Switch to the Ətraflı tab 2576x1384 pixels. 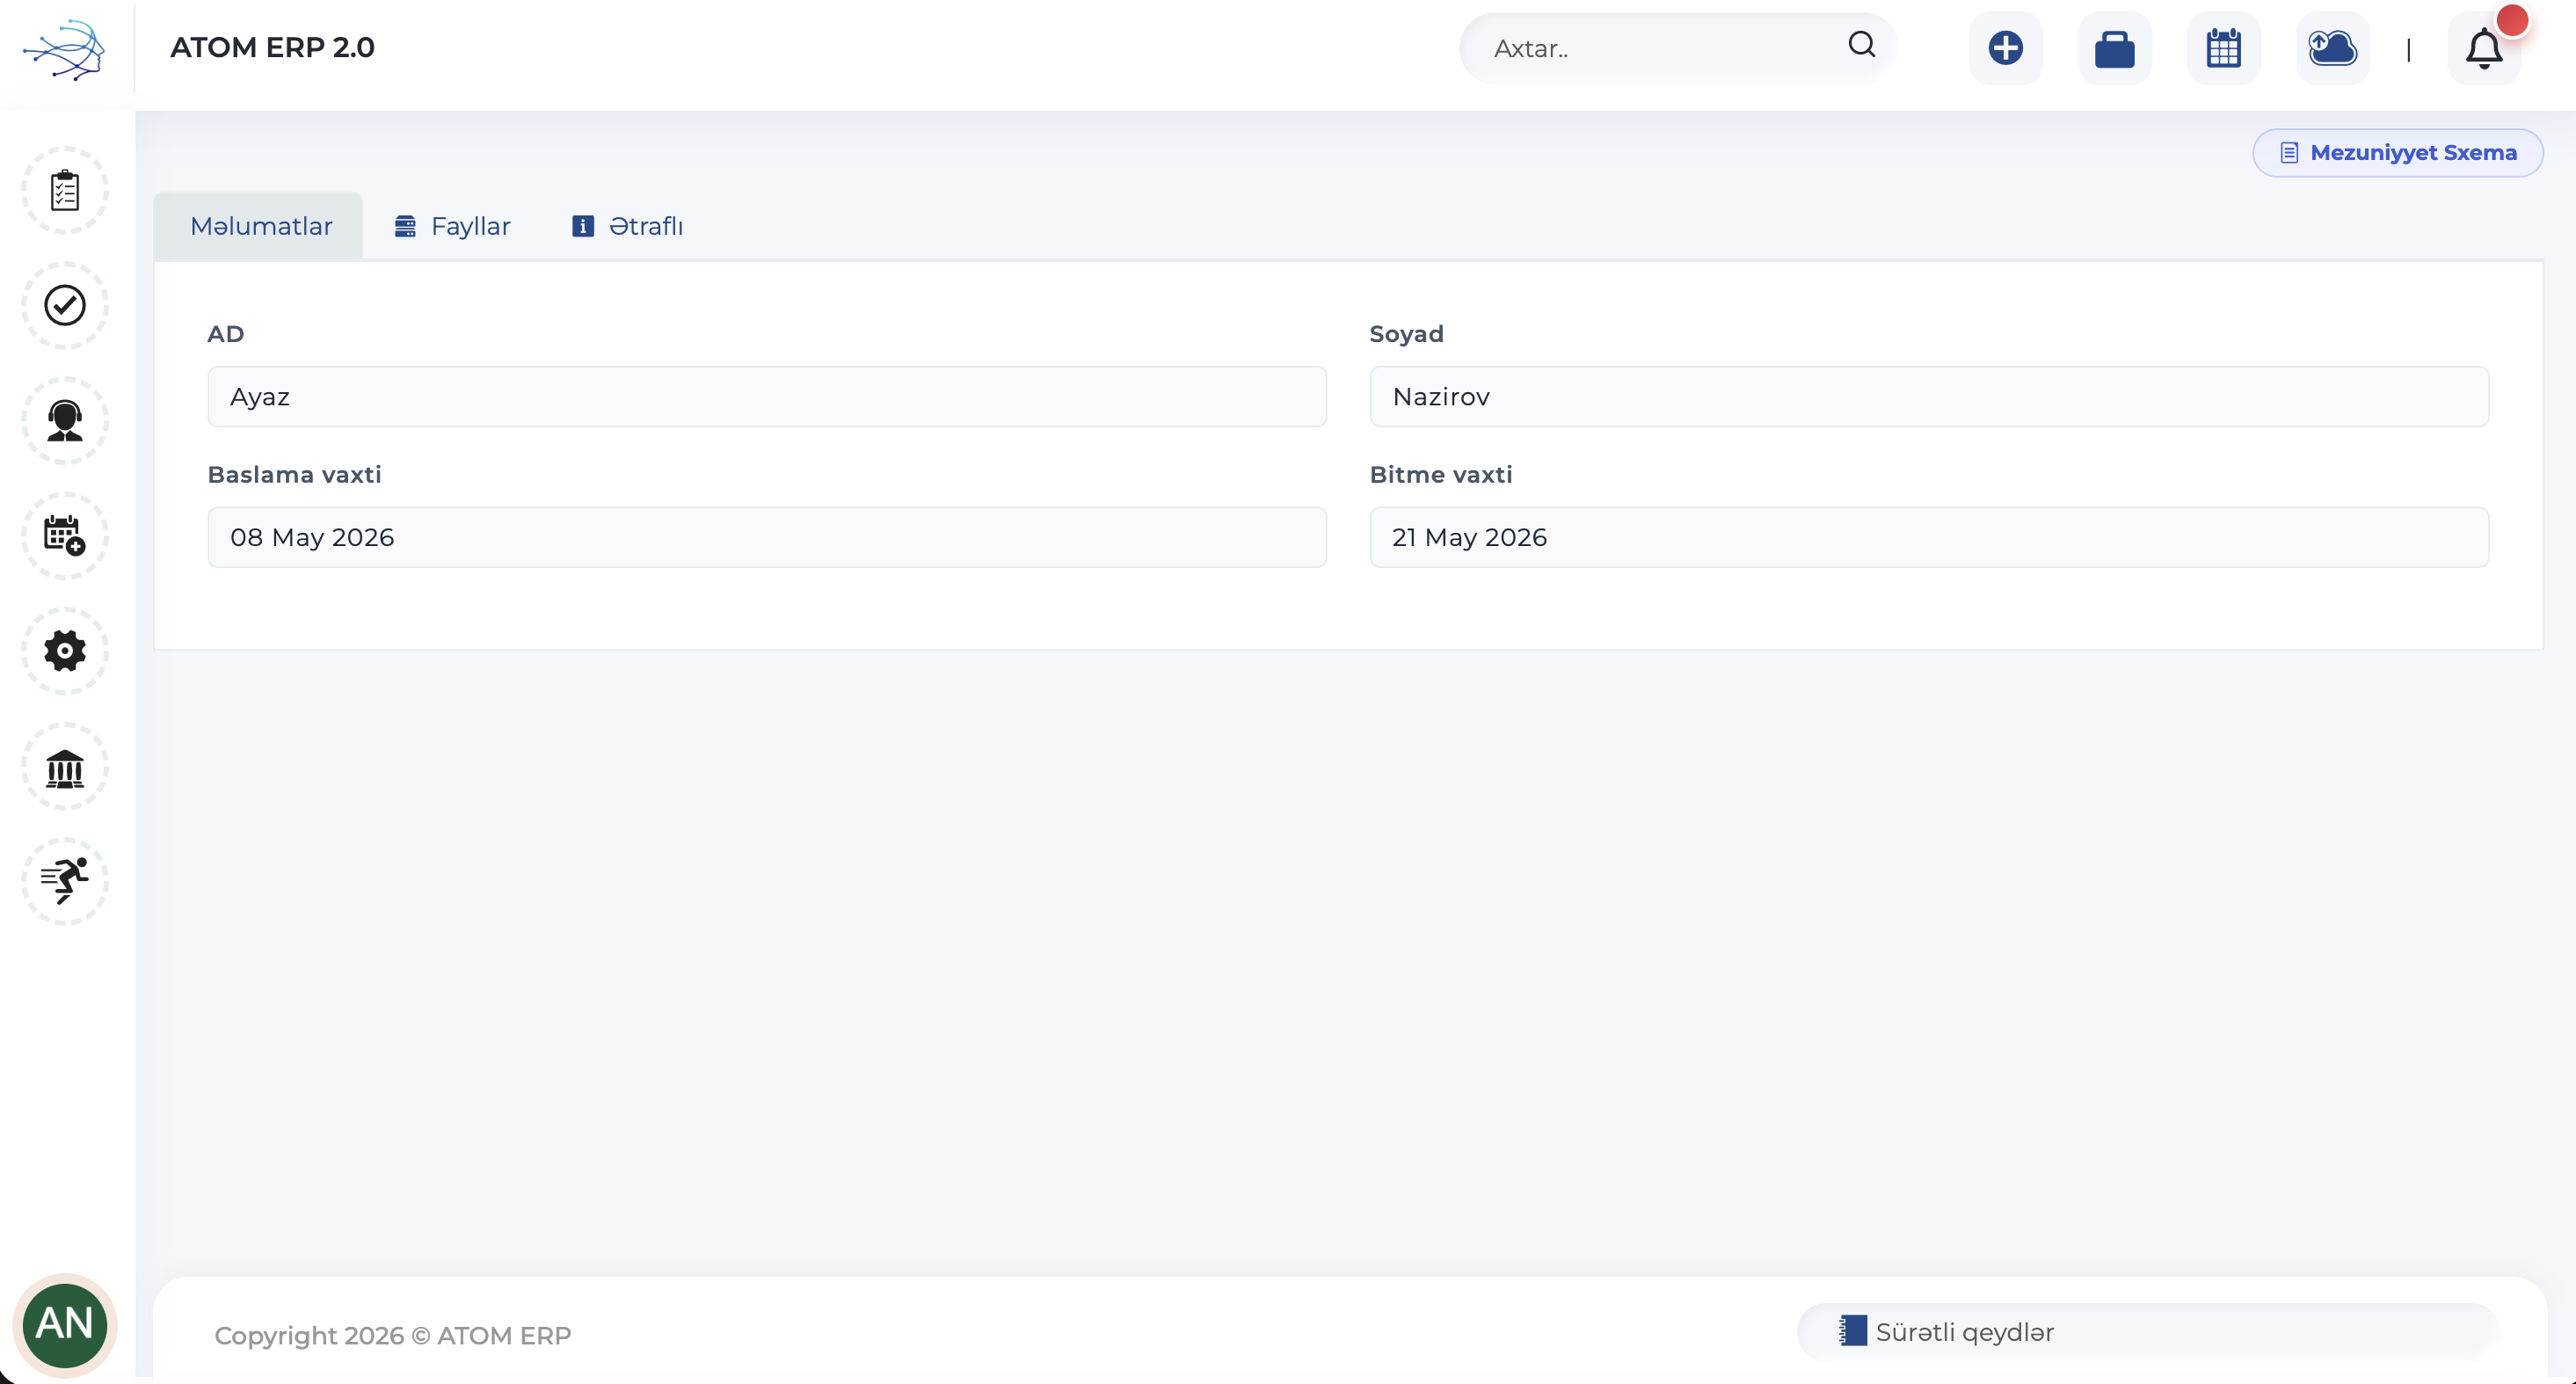(628, 226)
